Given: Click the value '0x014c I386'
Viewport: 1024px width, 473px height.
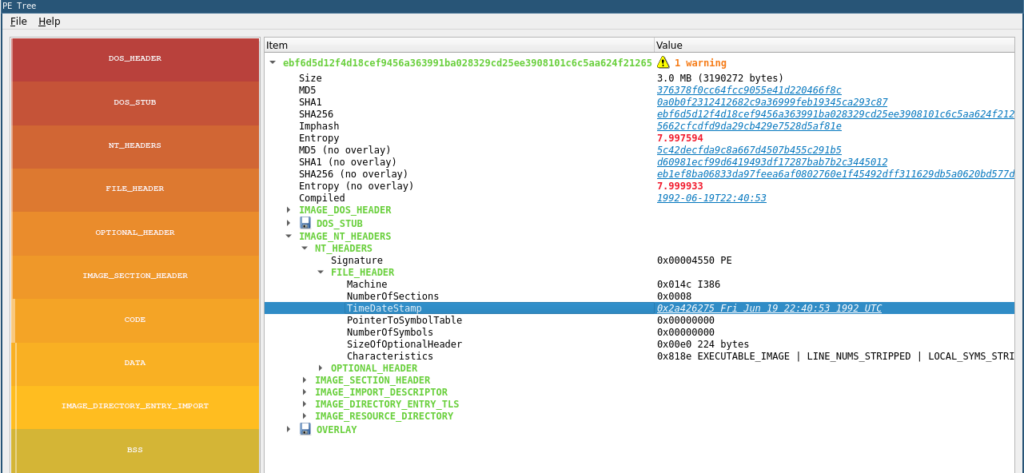Looking at the screenshot, I should pos(688,285).
